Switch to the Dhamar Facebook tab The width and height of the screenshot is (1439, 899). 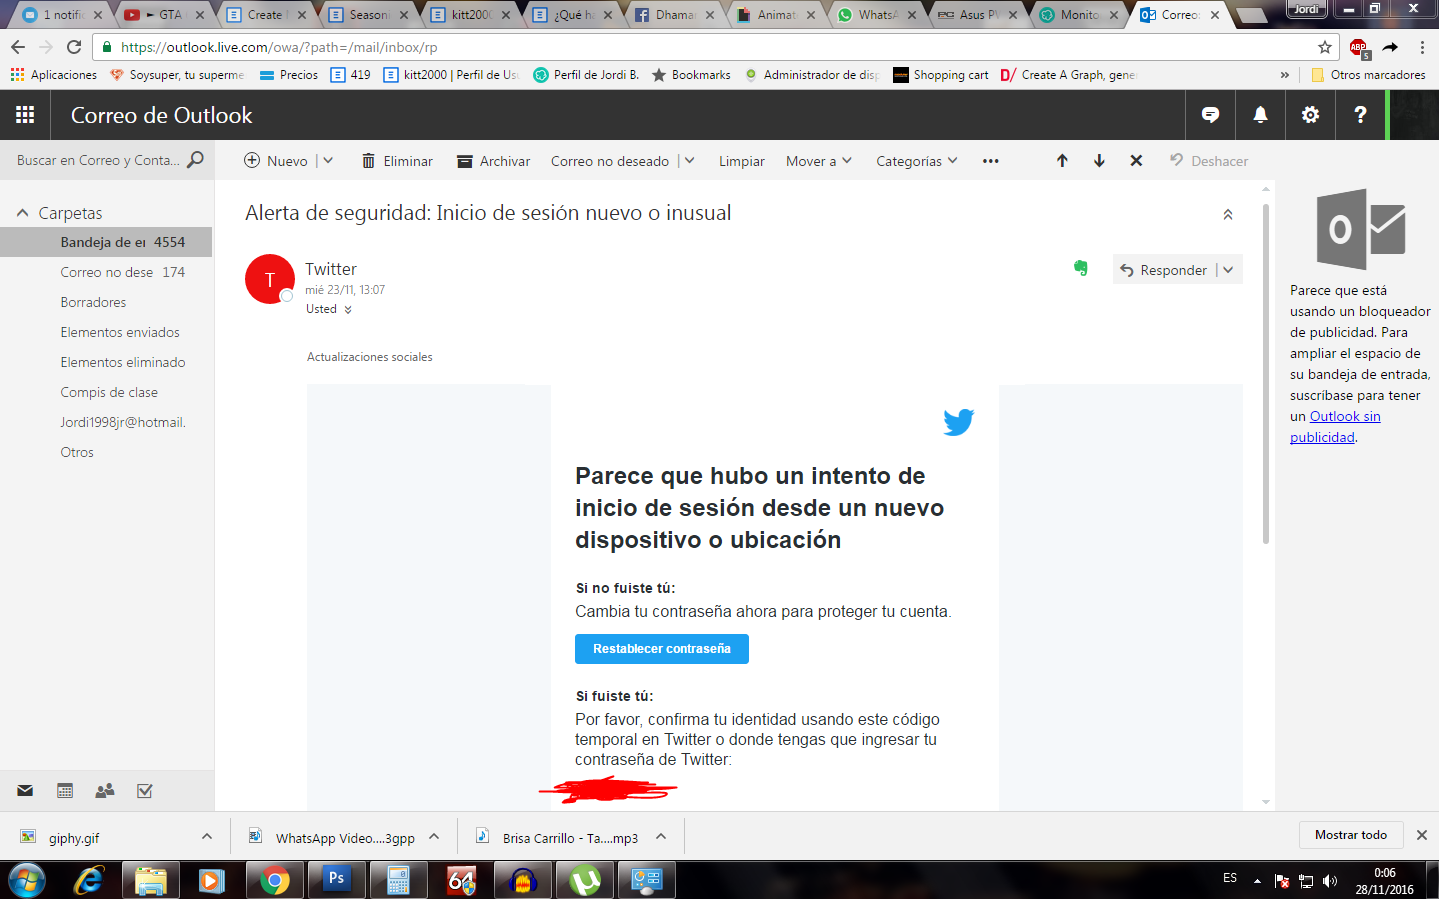point(672,14)
